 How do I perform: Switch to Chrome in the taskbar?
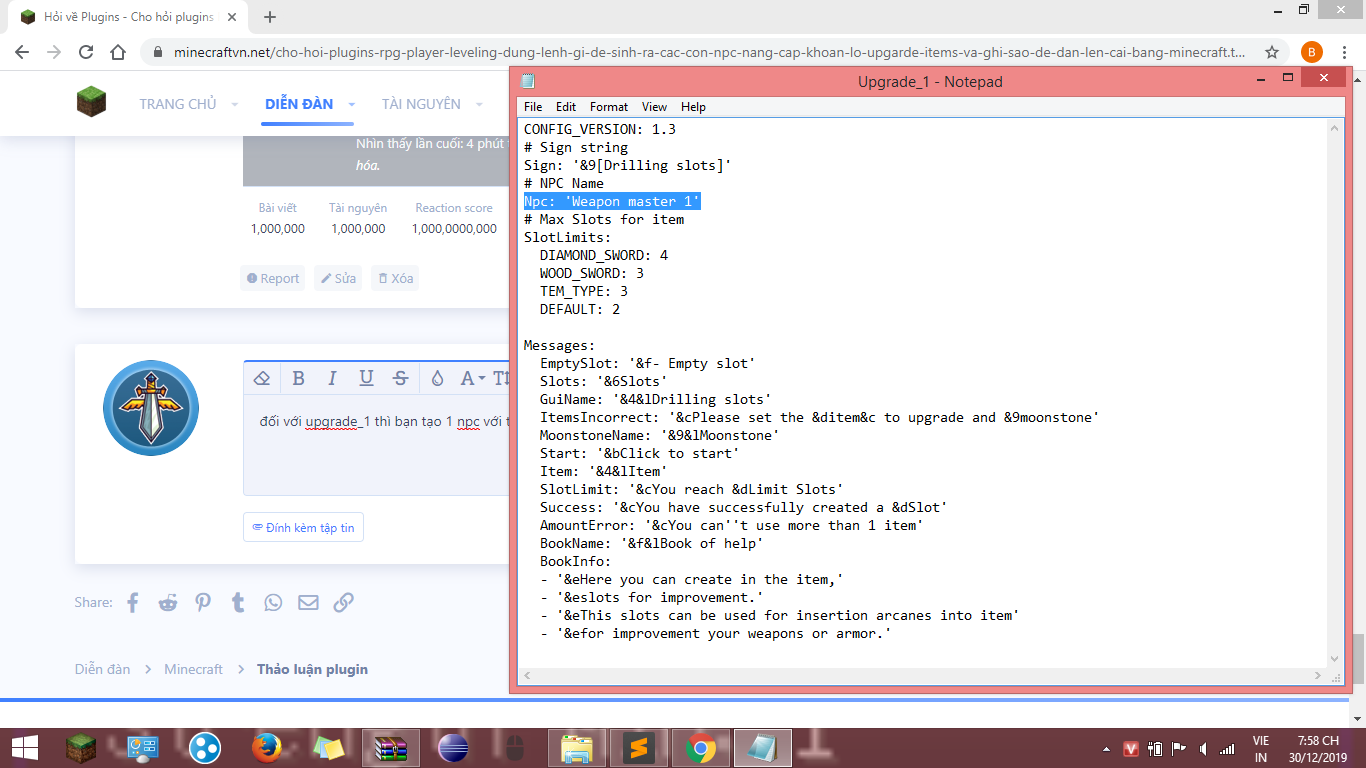[x=700, y=747]
